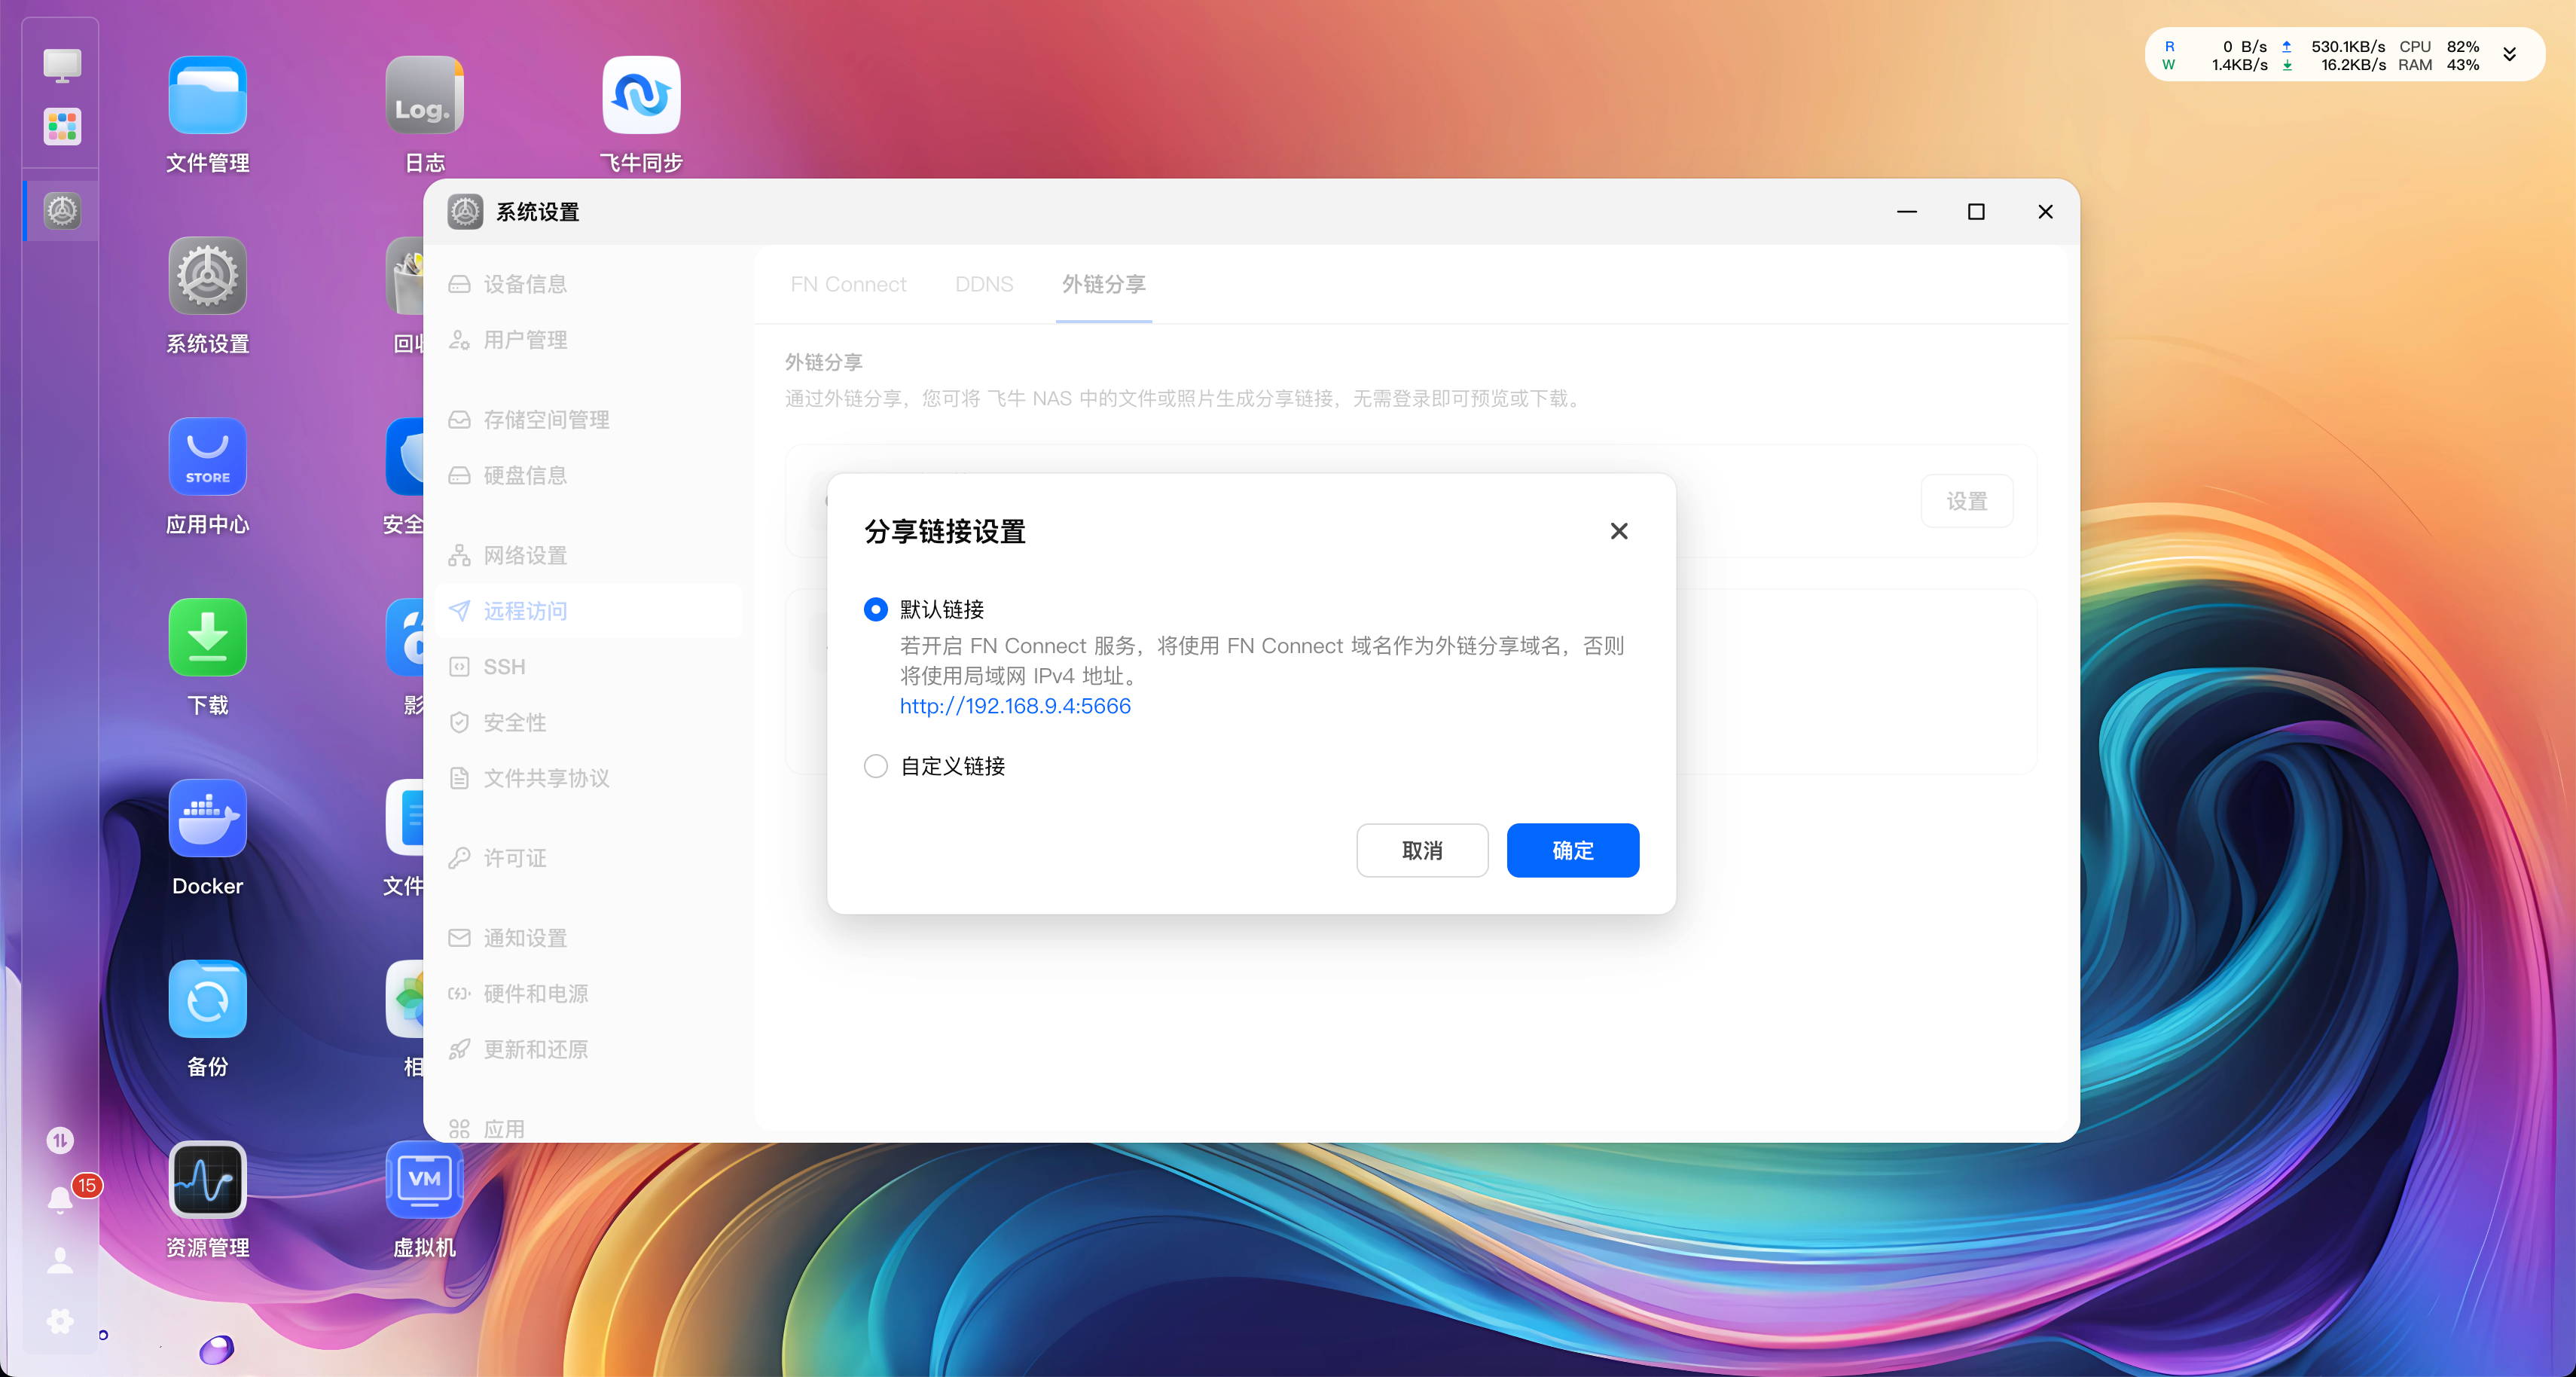This screenshot has width=2576, height=1377.
Task: Click the 系统设置 window title icon
Action: [465, 212]
